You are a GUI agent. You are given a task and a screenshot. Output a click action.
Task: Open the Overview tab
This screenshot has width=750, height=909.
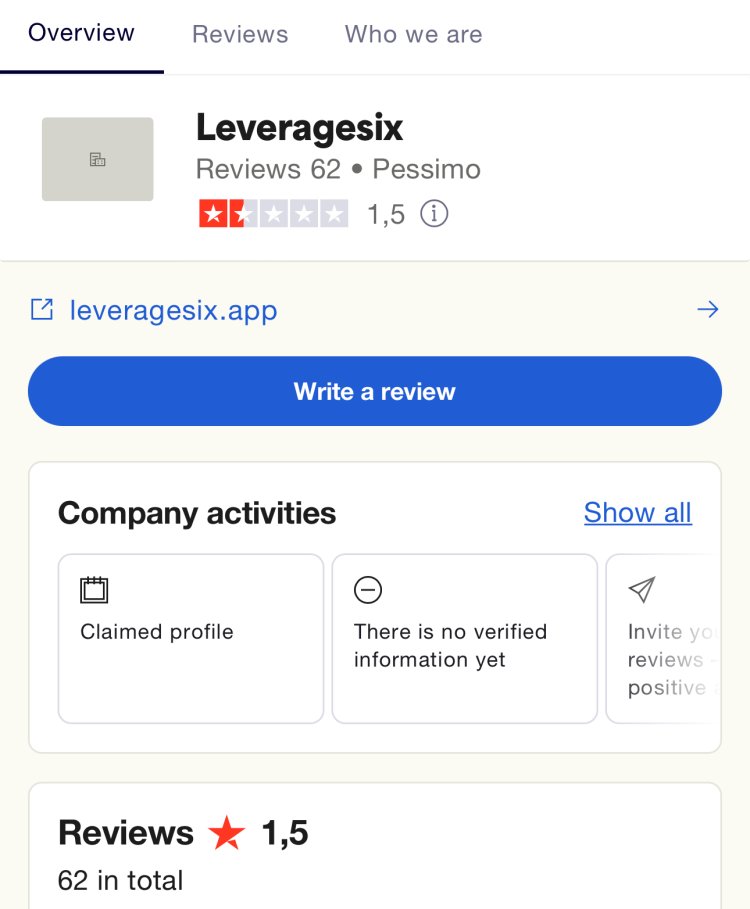click(81, 33)
